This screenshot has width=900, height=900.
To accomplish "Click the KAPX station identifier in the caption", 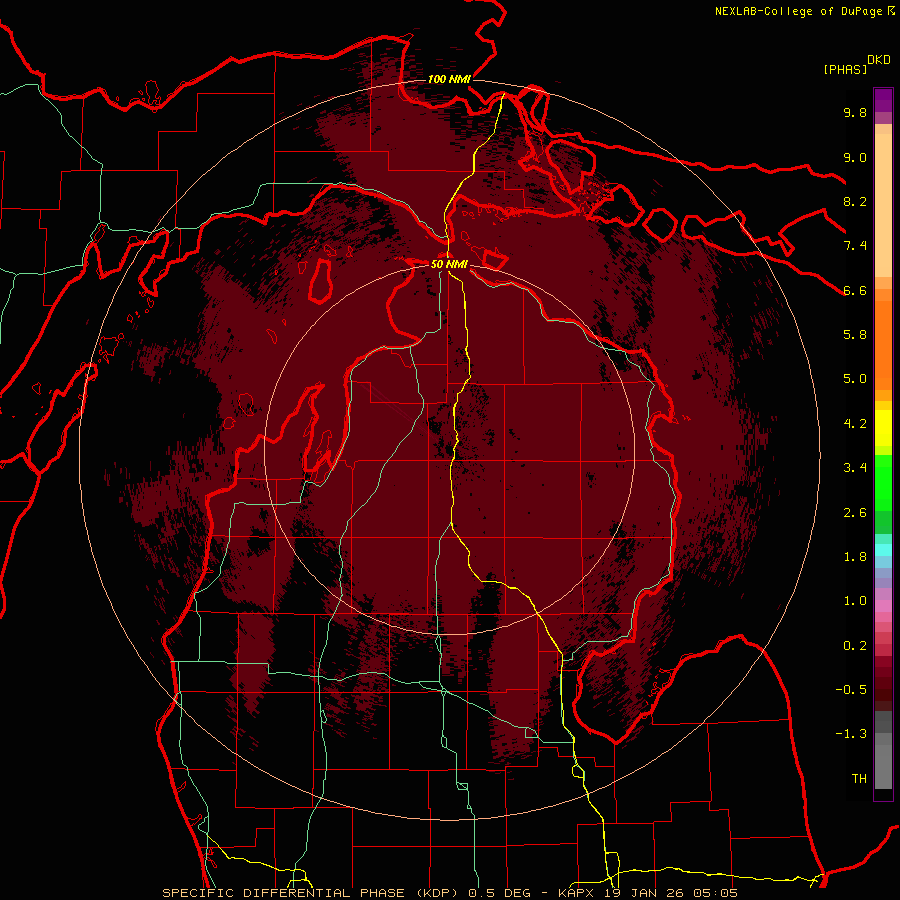I will (x=577, y=893).
